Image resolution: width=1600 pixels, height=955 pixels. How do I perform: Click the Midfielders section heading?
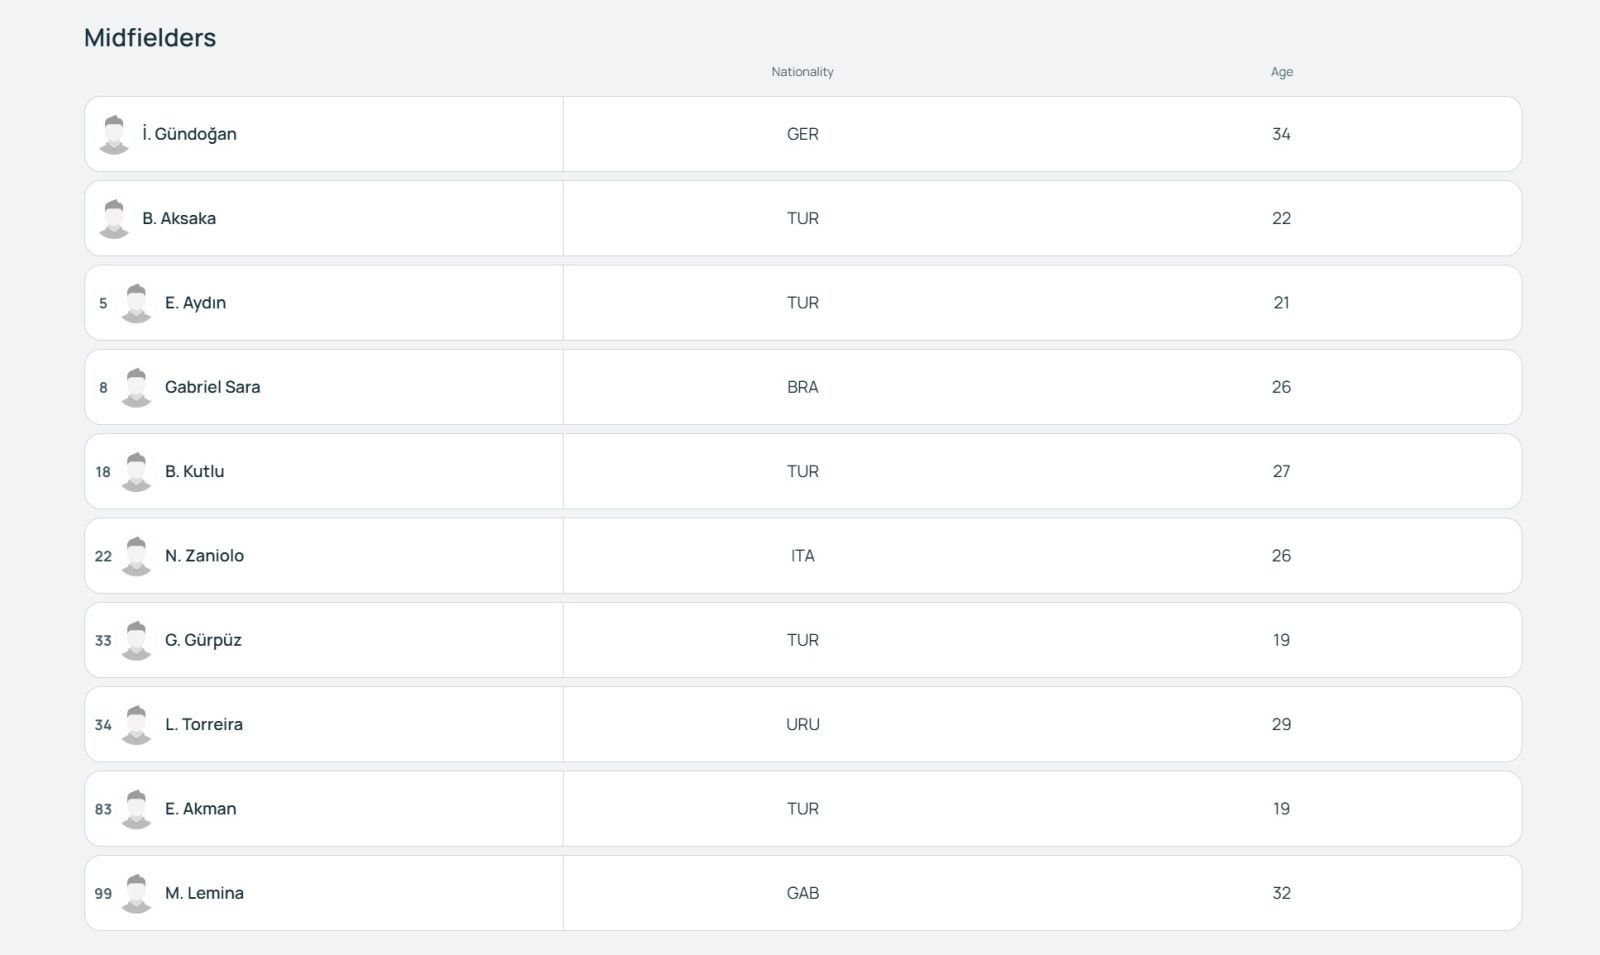pyautogui.click(x=150, y=38)
